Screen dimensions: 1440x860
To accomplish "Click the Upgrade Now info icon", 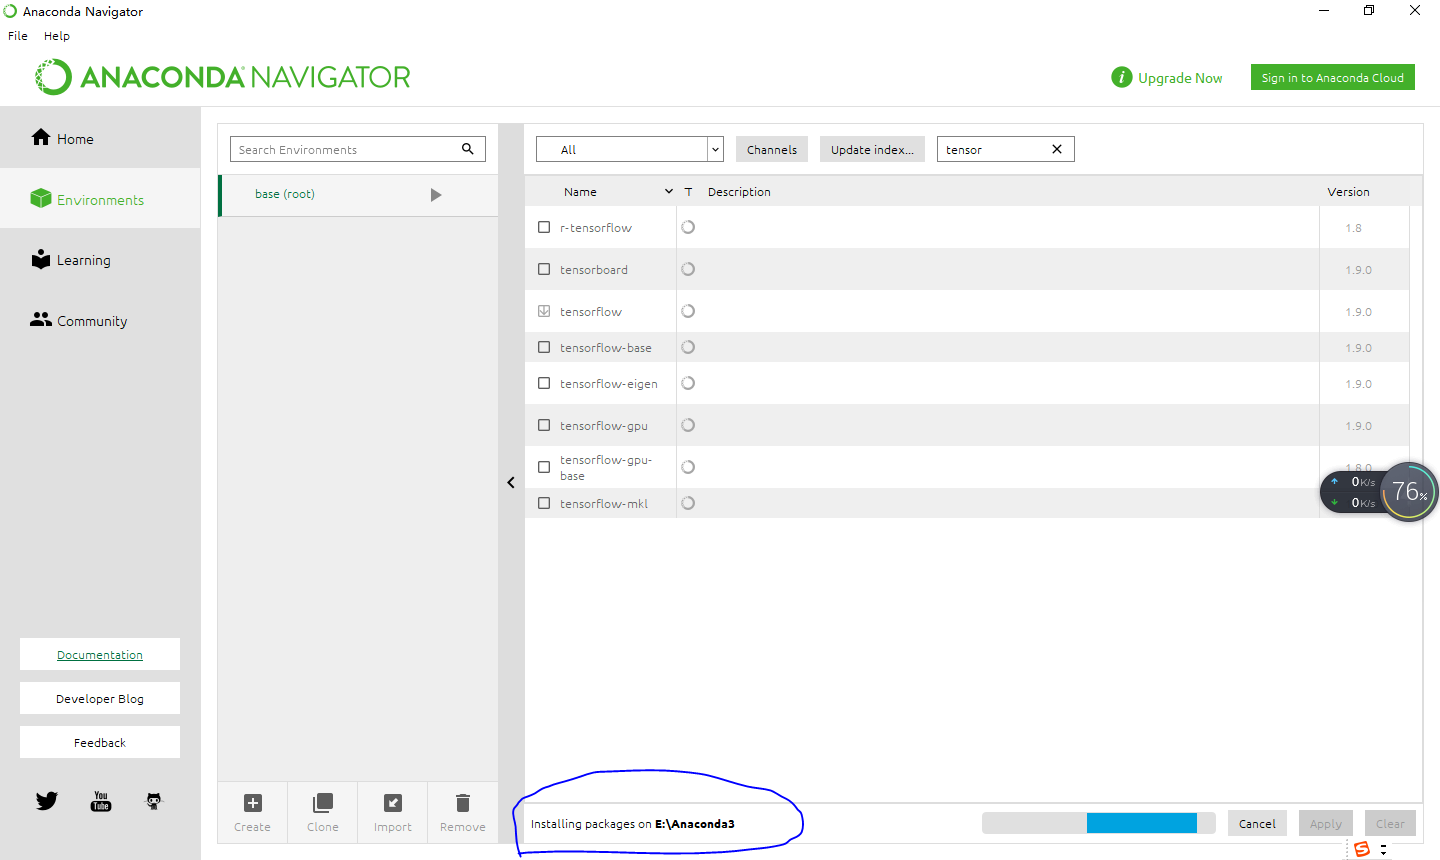I will pyautogui.click(x=1122, y=77).
